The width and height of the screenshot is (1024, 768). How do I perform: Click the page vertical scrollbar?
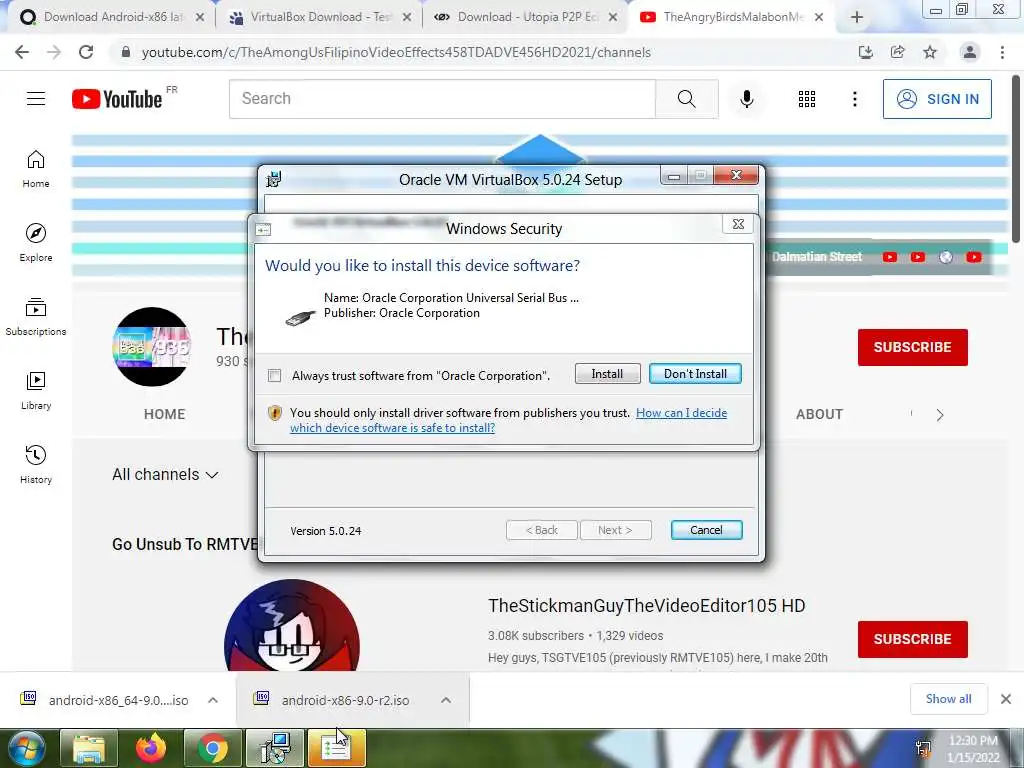pyautogui.click(x=1017, y=157)
